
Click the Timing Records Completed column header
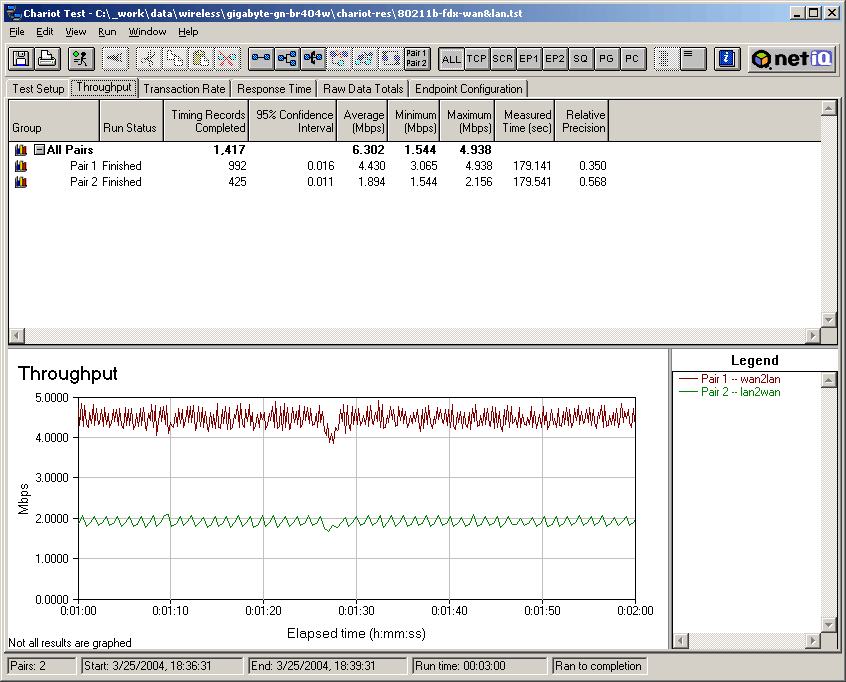point(208,121)
